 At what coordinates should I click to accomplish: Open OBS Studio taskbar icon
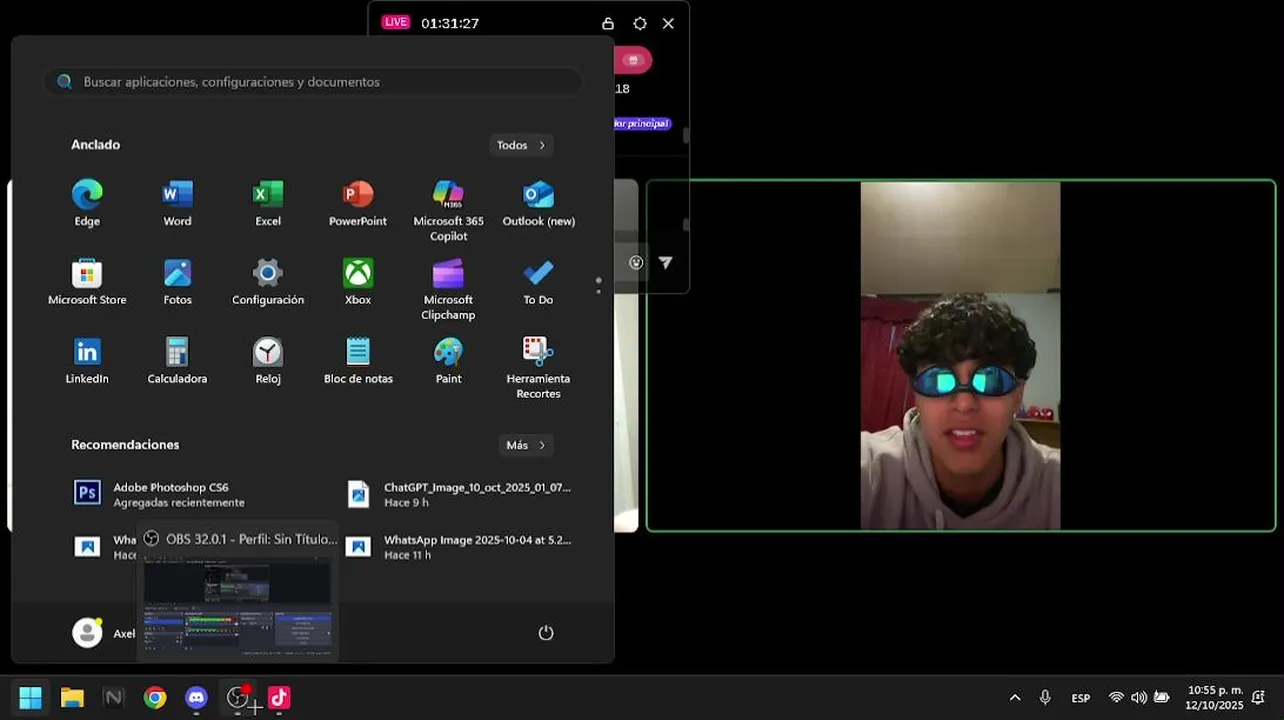click(238, 697)
